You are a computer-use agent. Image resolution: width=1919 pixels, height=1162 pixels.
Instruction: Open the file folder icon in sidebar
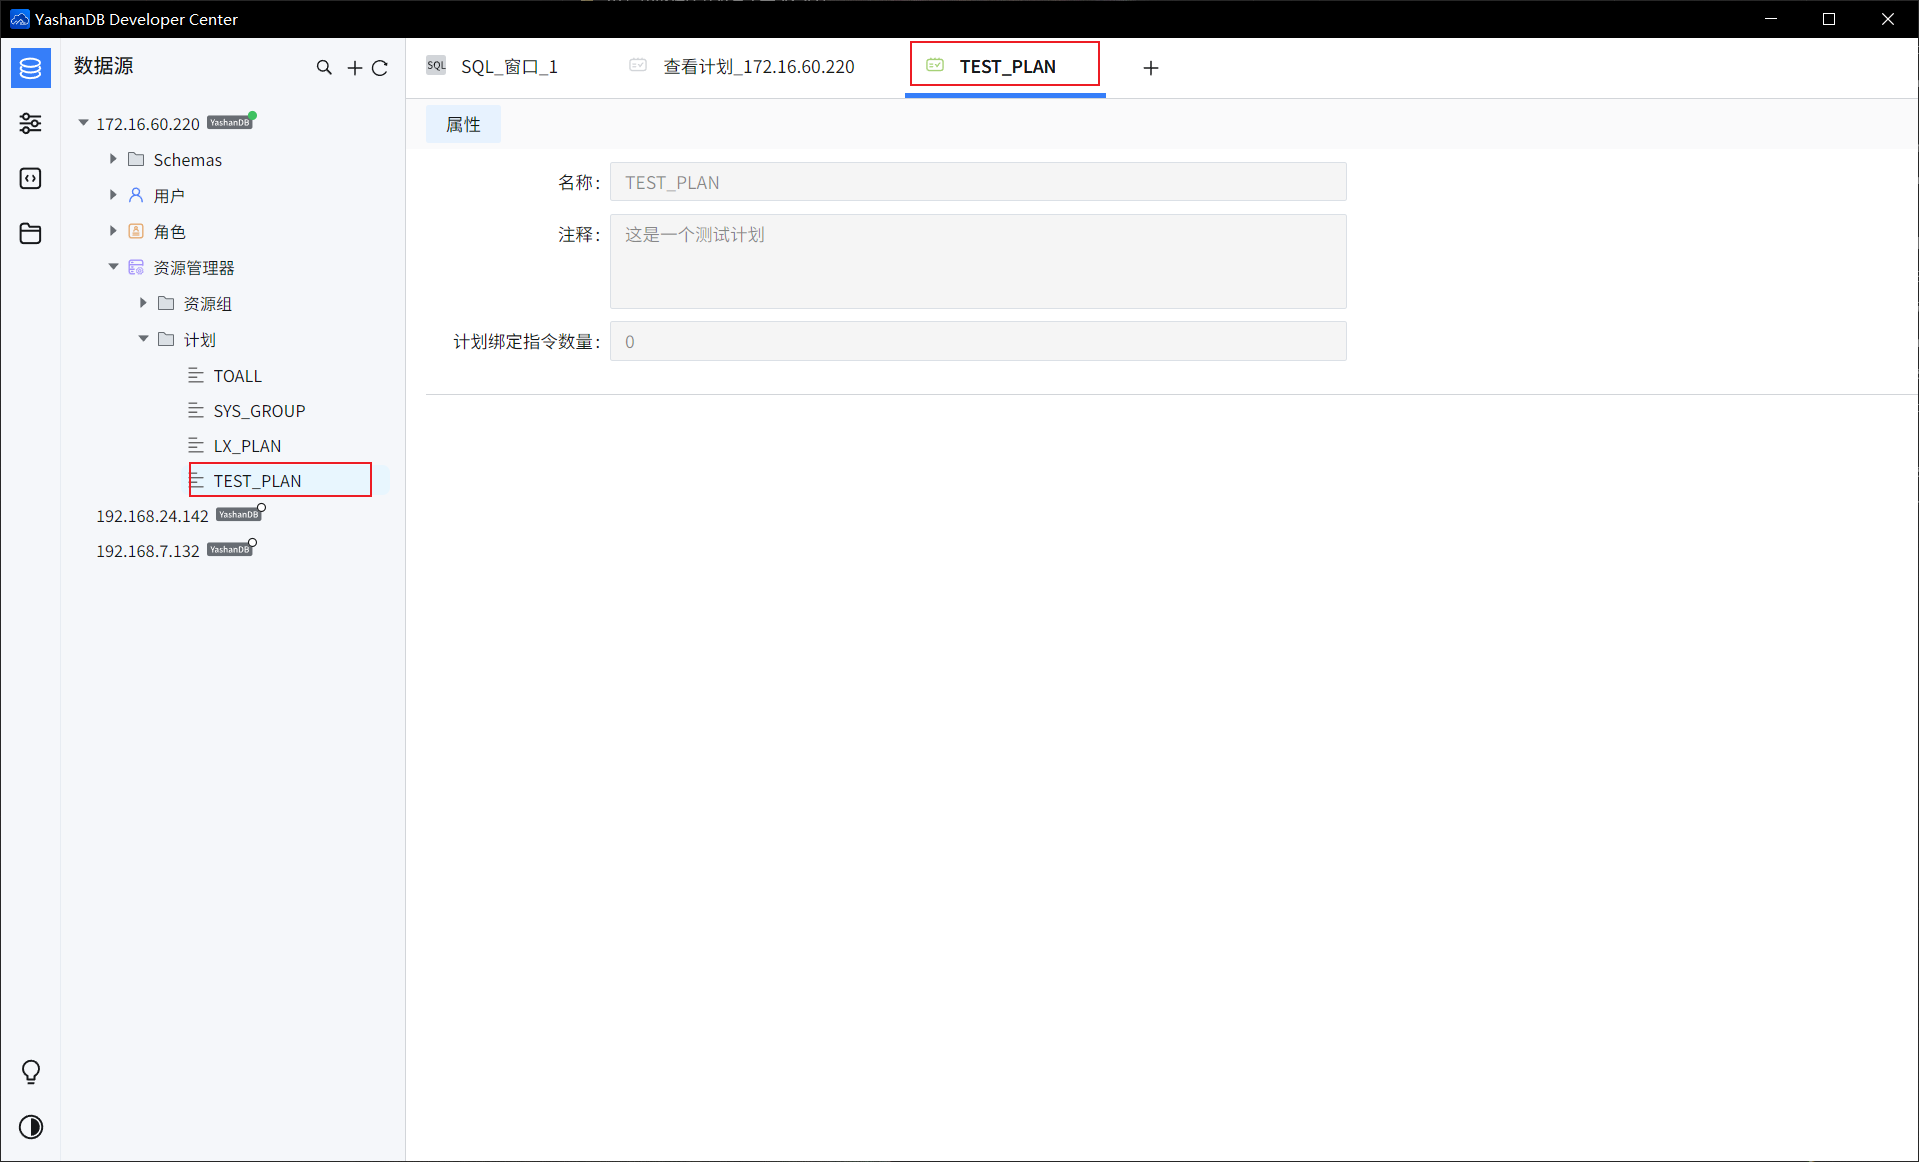click(31, 233)
